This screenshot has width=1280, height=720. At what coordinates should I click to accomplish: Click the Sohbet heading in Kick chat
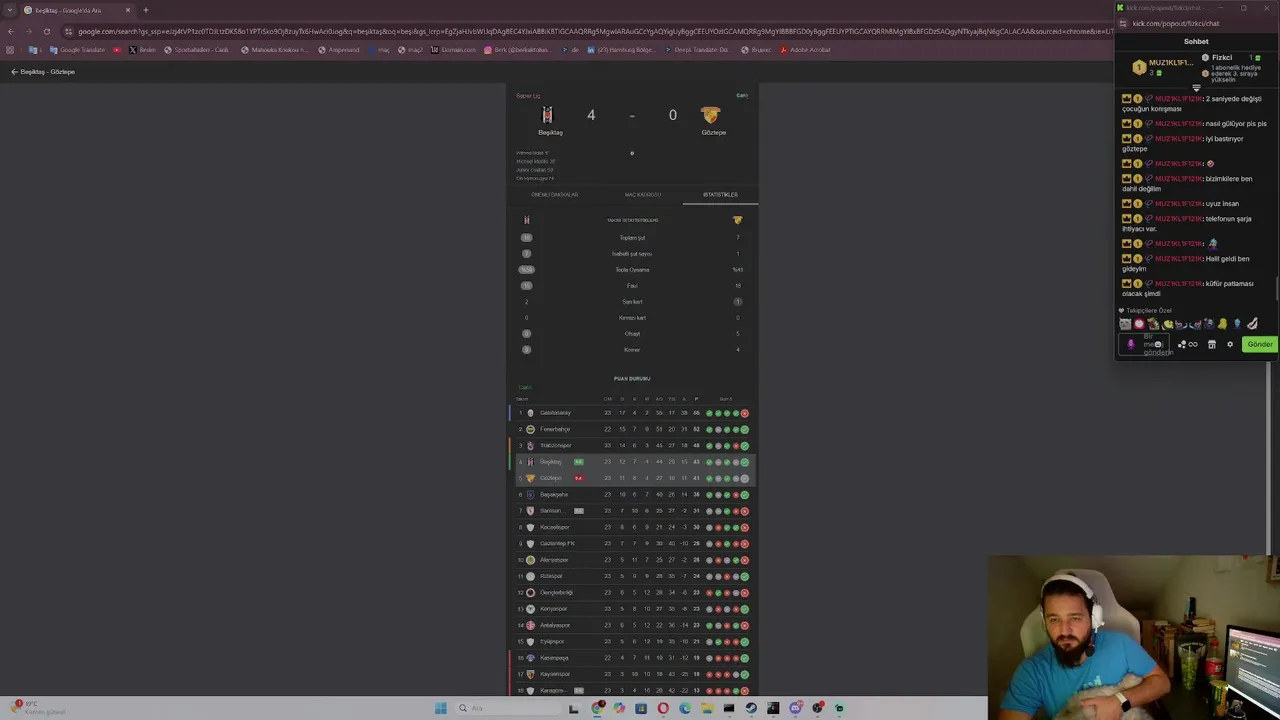pyautogui.click(x=1196, y=42)
